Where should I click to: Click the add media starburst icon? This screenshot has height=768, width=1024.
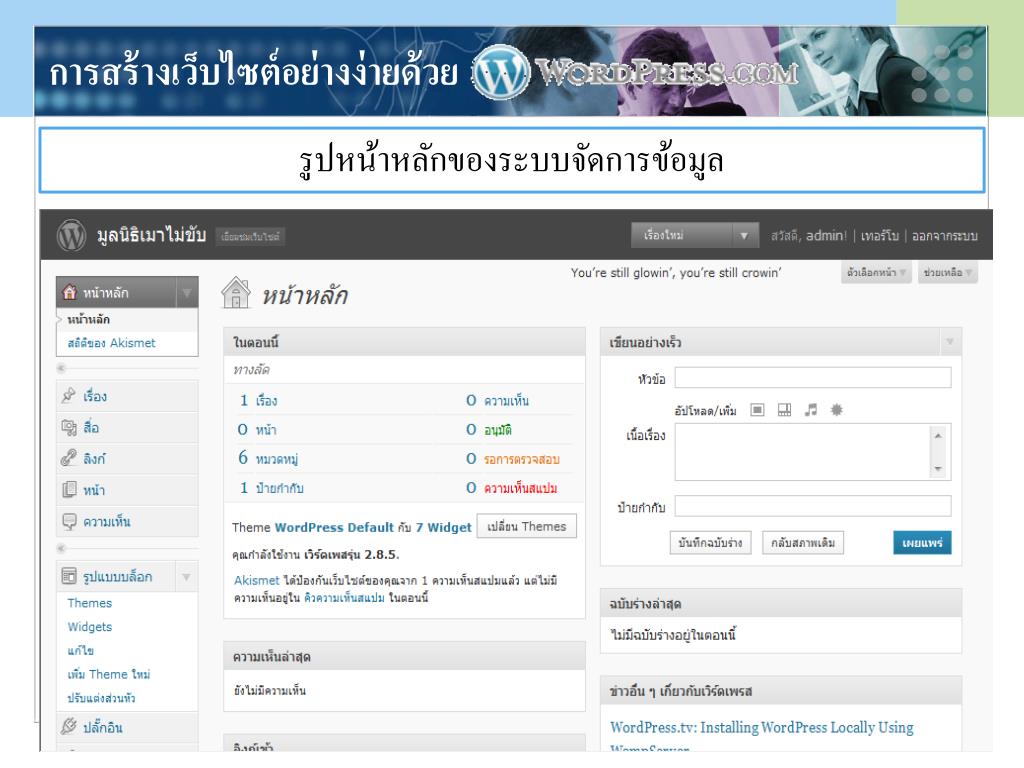point(836,410)
